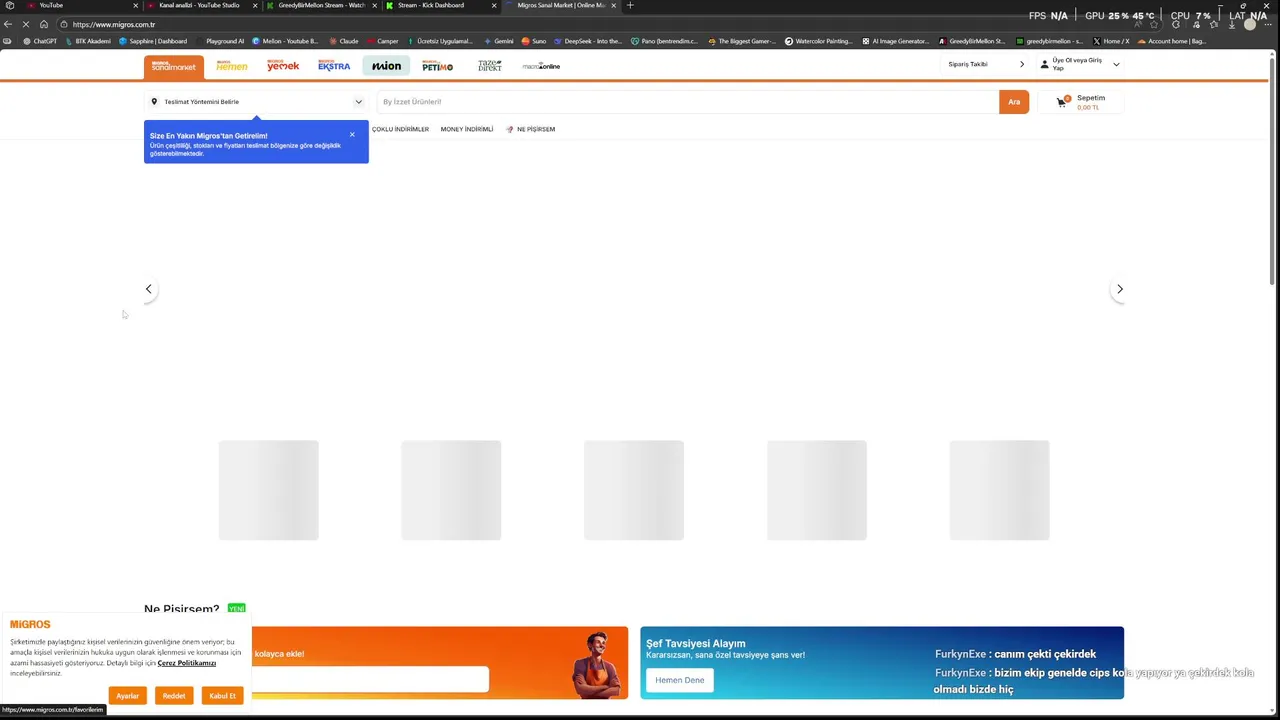Go to the next banner slide

pyautogui.click(x=1119, y=289)
